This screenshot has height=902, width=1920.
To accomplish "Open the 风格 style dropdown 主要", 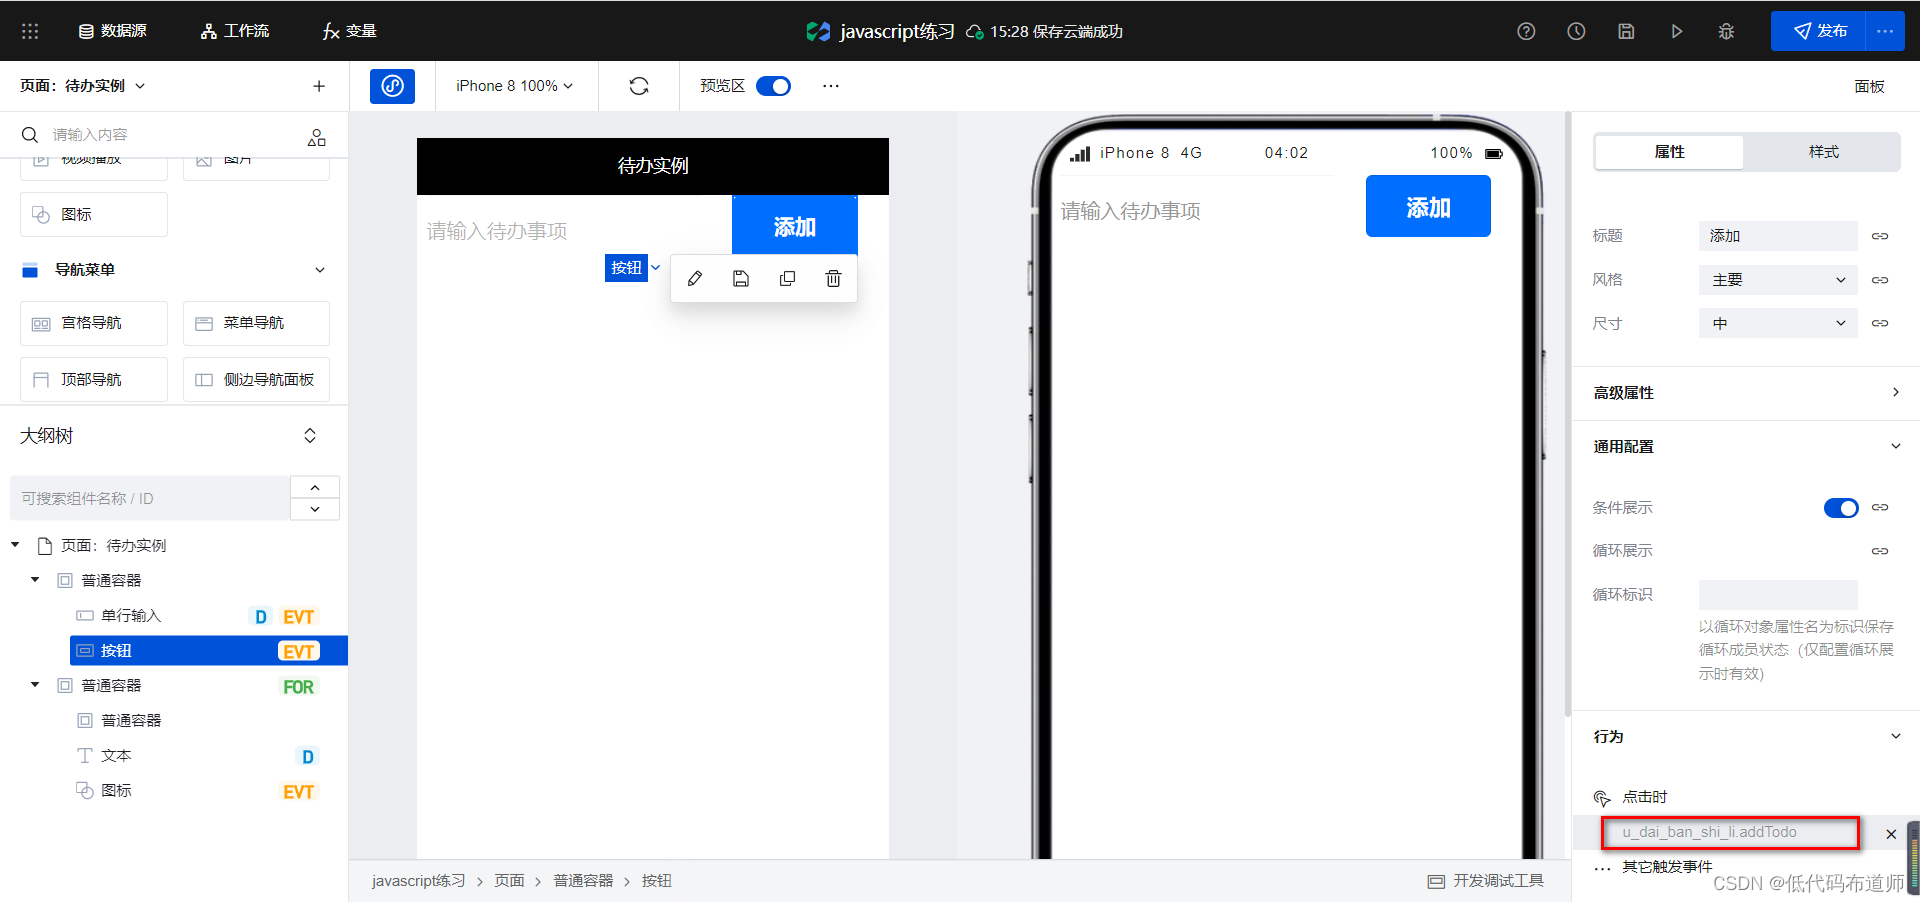I will click(1778, 280).
